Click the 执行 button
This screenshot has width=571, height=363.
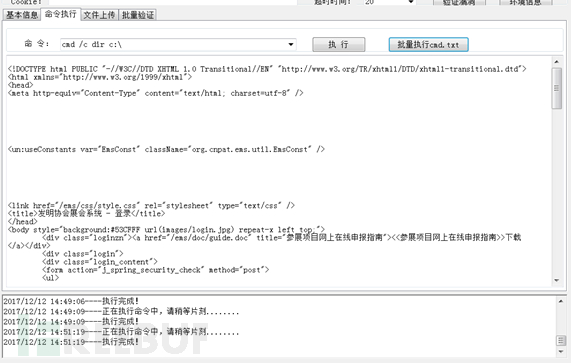click(338, 44)
